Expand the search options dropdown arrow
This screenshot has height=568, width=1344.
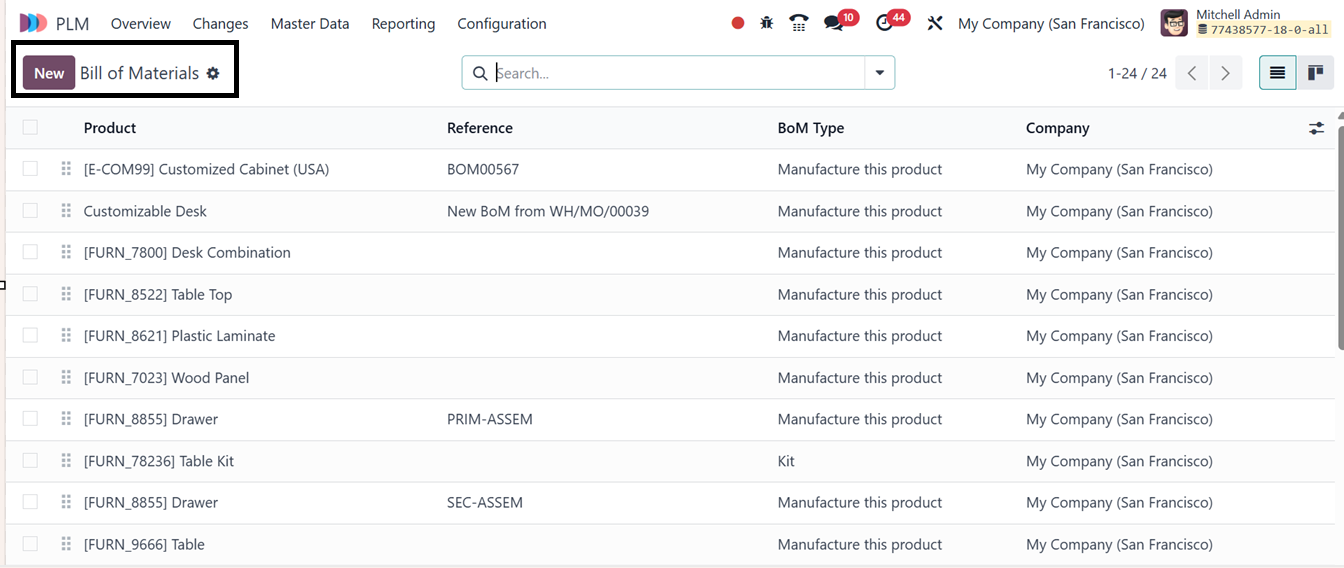point(879,73)
